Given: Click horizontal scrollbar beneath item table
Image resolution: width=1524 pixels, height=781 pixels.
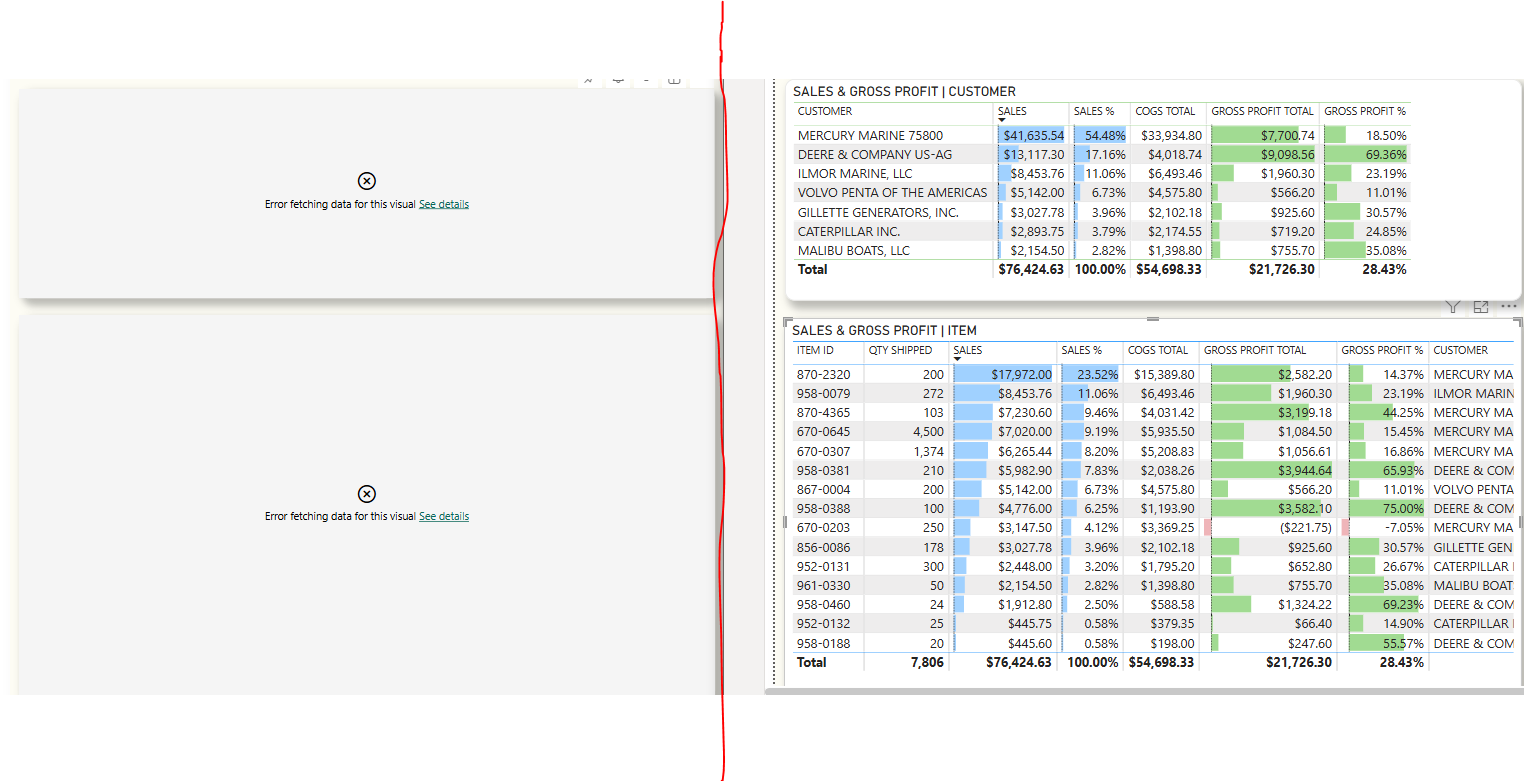Looking at the screenshot, I should click(x=1143, y=691).
